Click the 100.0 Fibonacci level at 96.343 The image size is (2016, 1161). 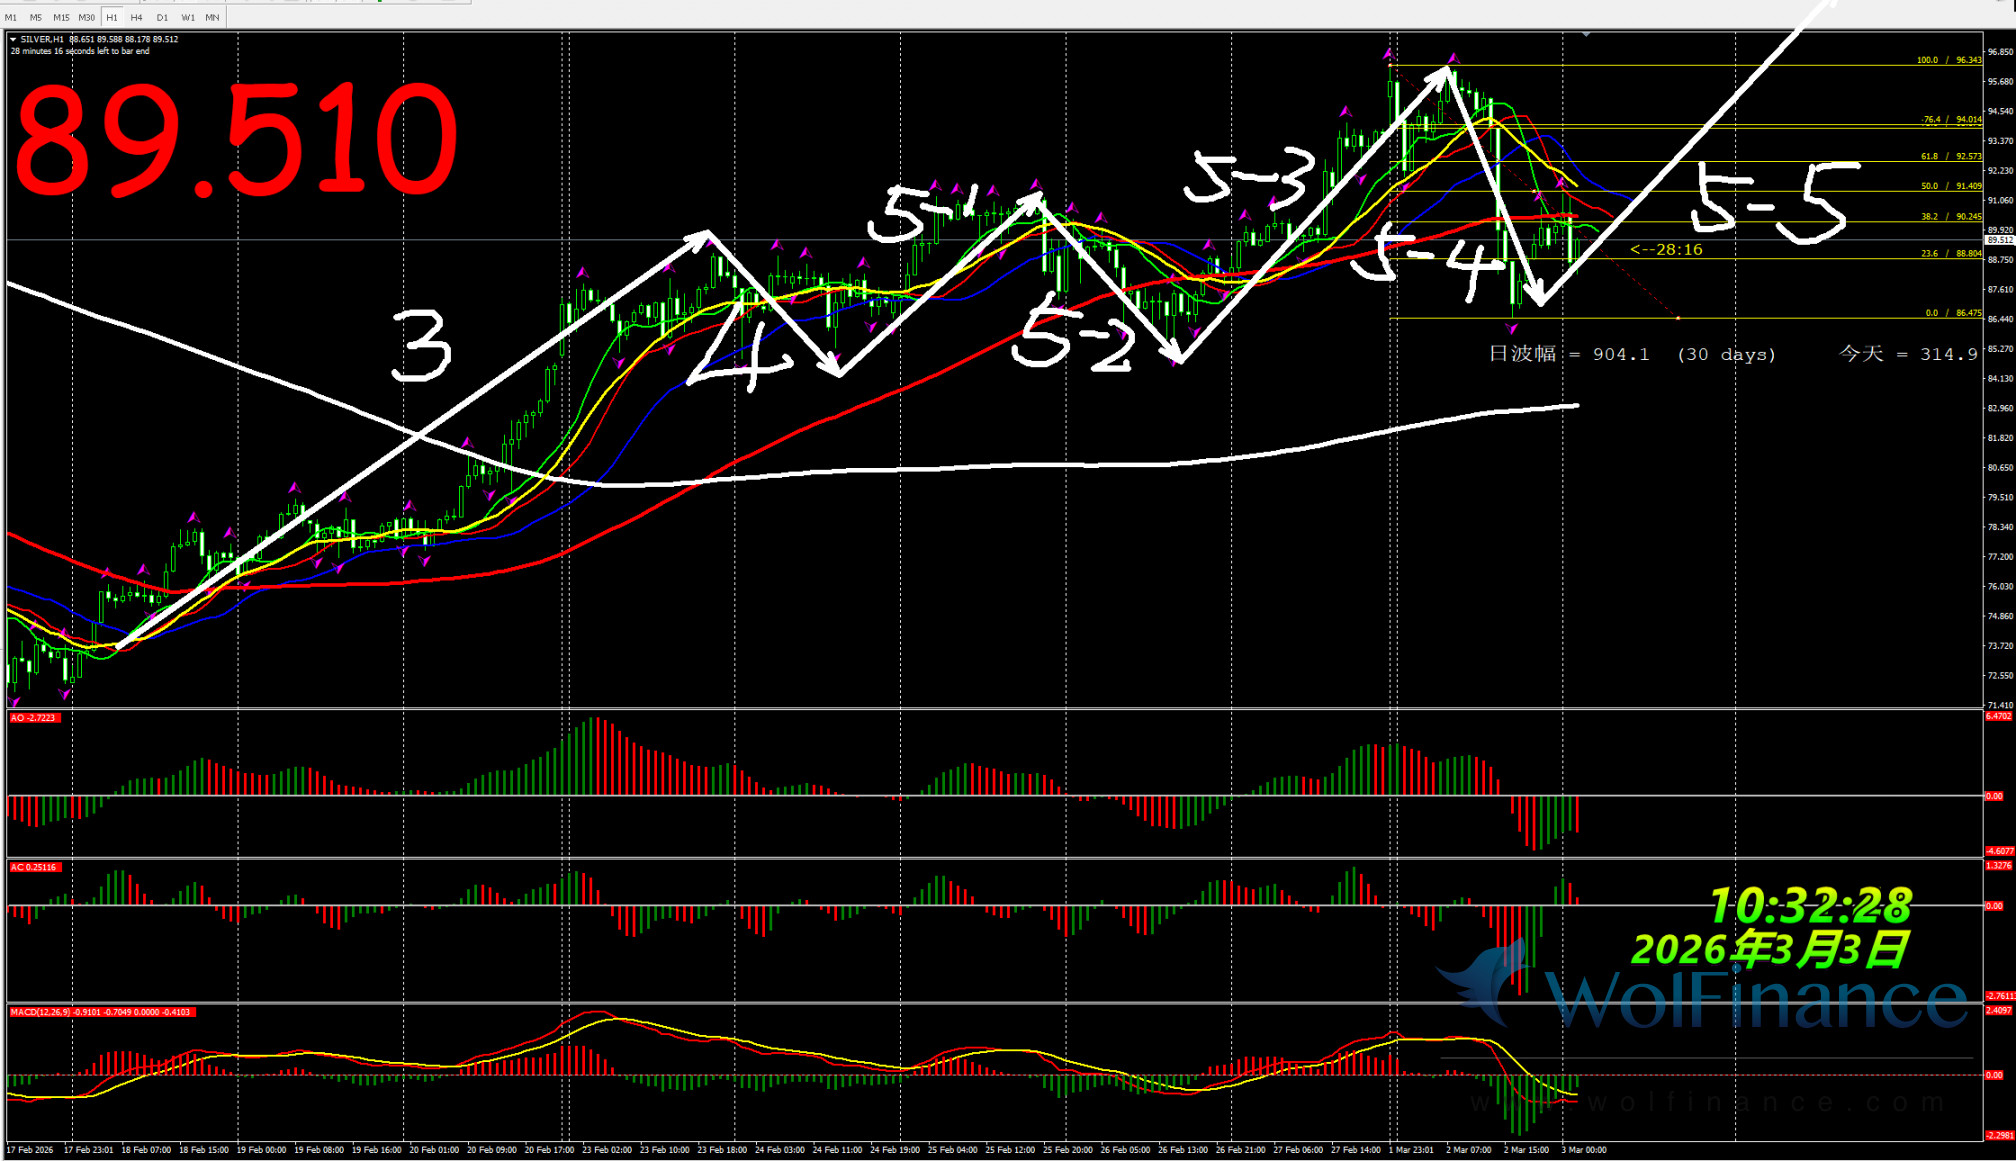pyautogui.click(x=1948, y=60)
